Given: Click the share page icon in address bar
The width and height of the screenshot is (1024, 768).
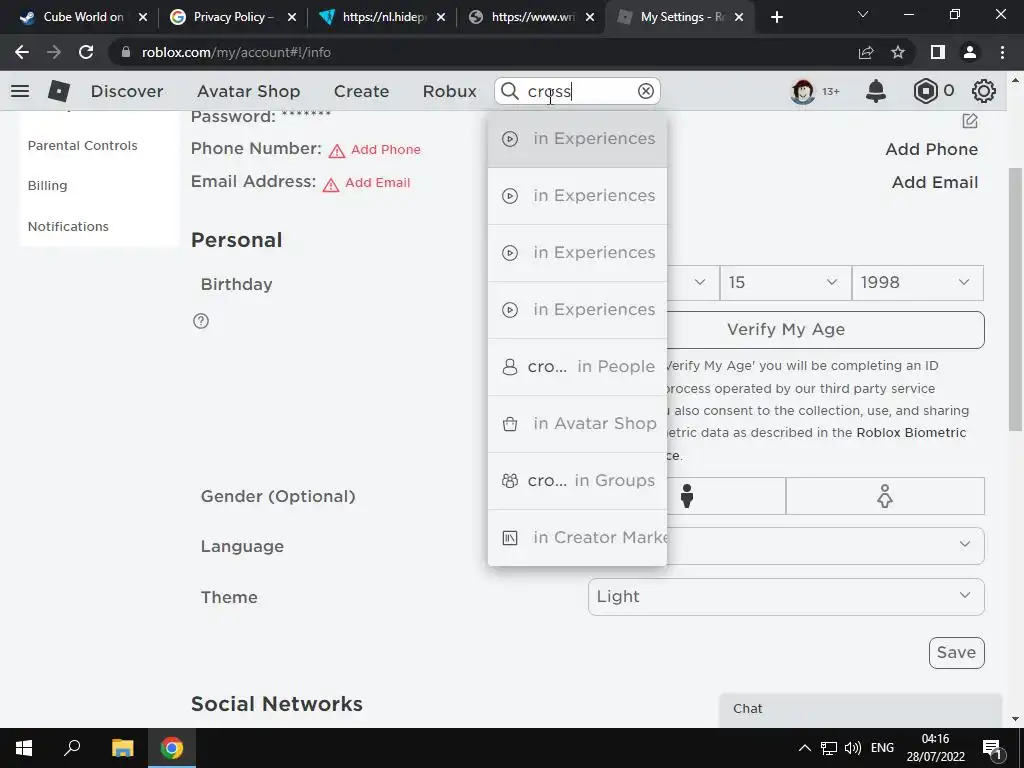Looking at the screenshot, I should pyautogui.click(x=866, y=52).
